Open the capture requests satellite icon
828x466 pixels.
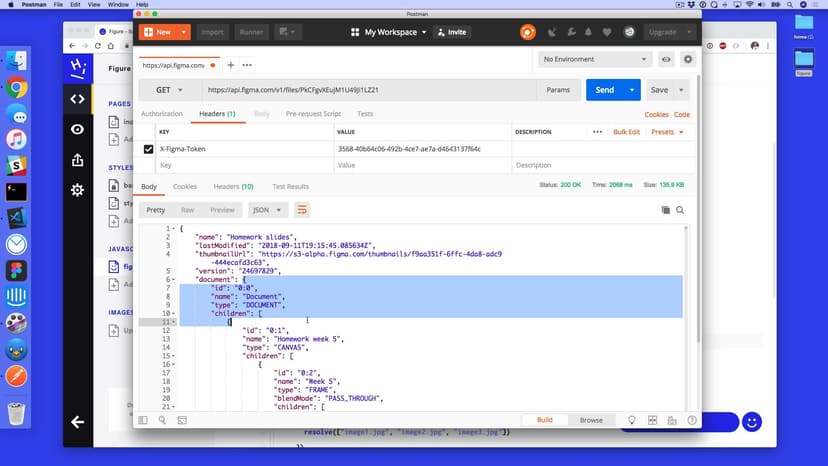click(552, 32)
